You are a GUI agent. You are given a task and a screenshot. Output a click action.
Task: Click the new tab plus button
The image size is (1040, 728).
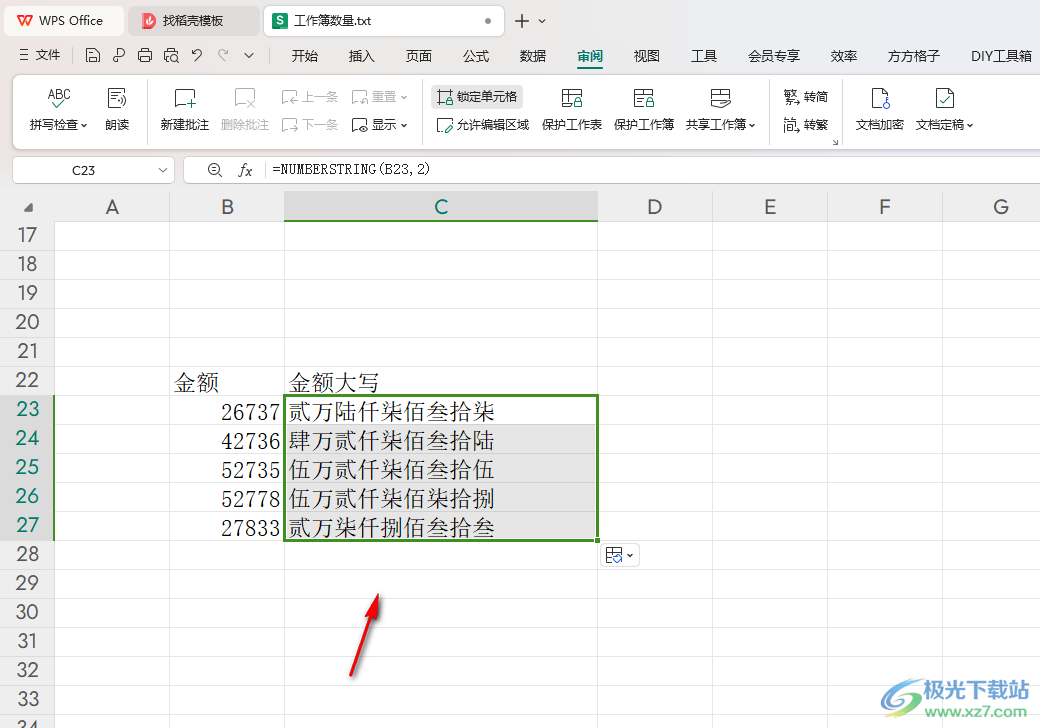point(522,21)
